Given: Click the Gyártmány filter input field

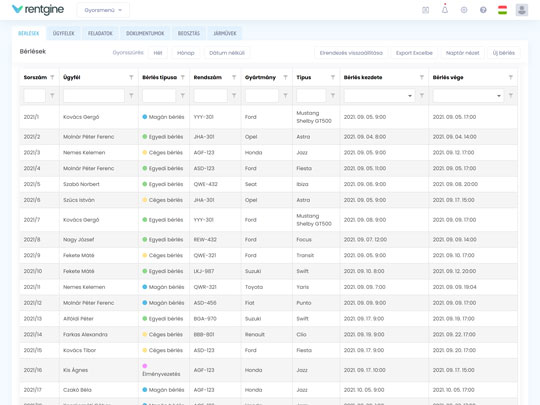Looking at the screenshot, I should pos(262,95).
